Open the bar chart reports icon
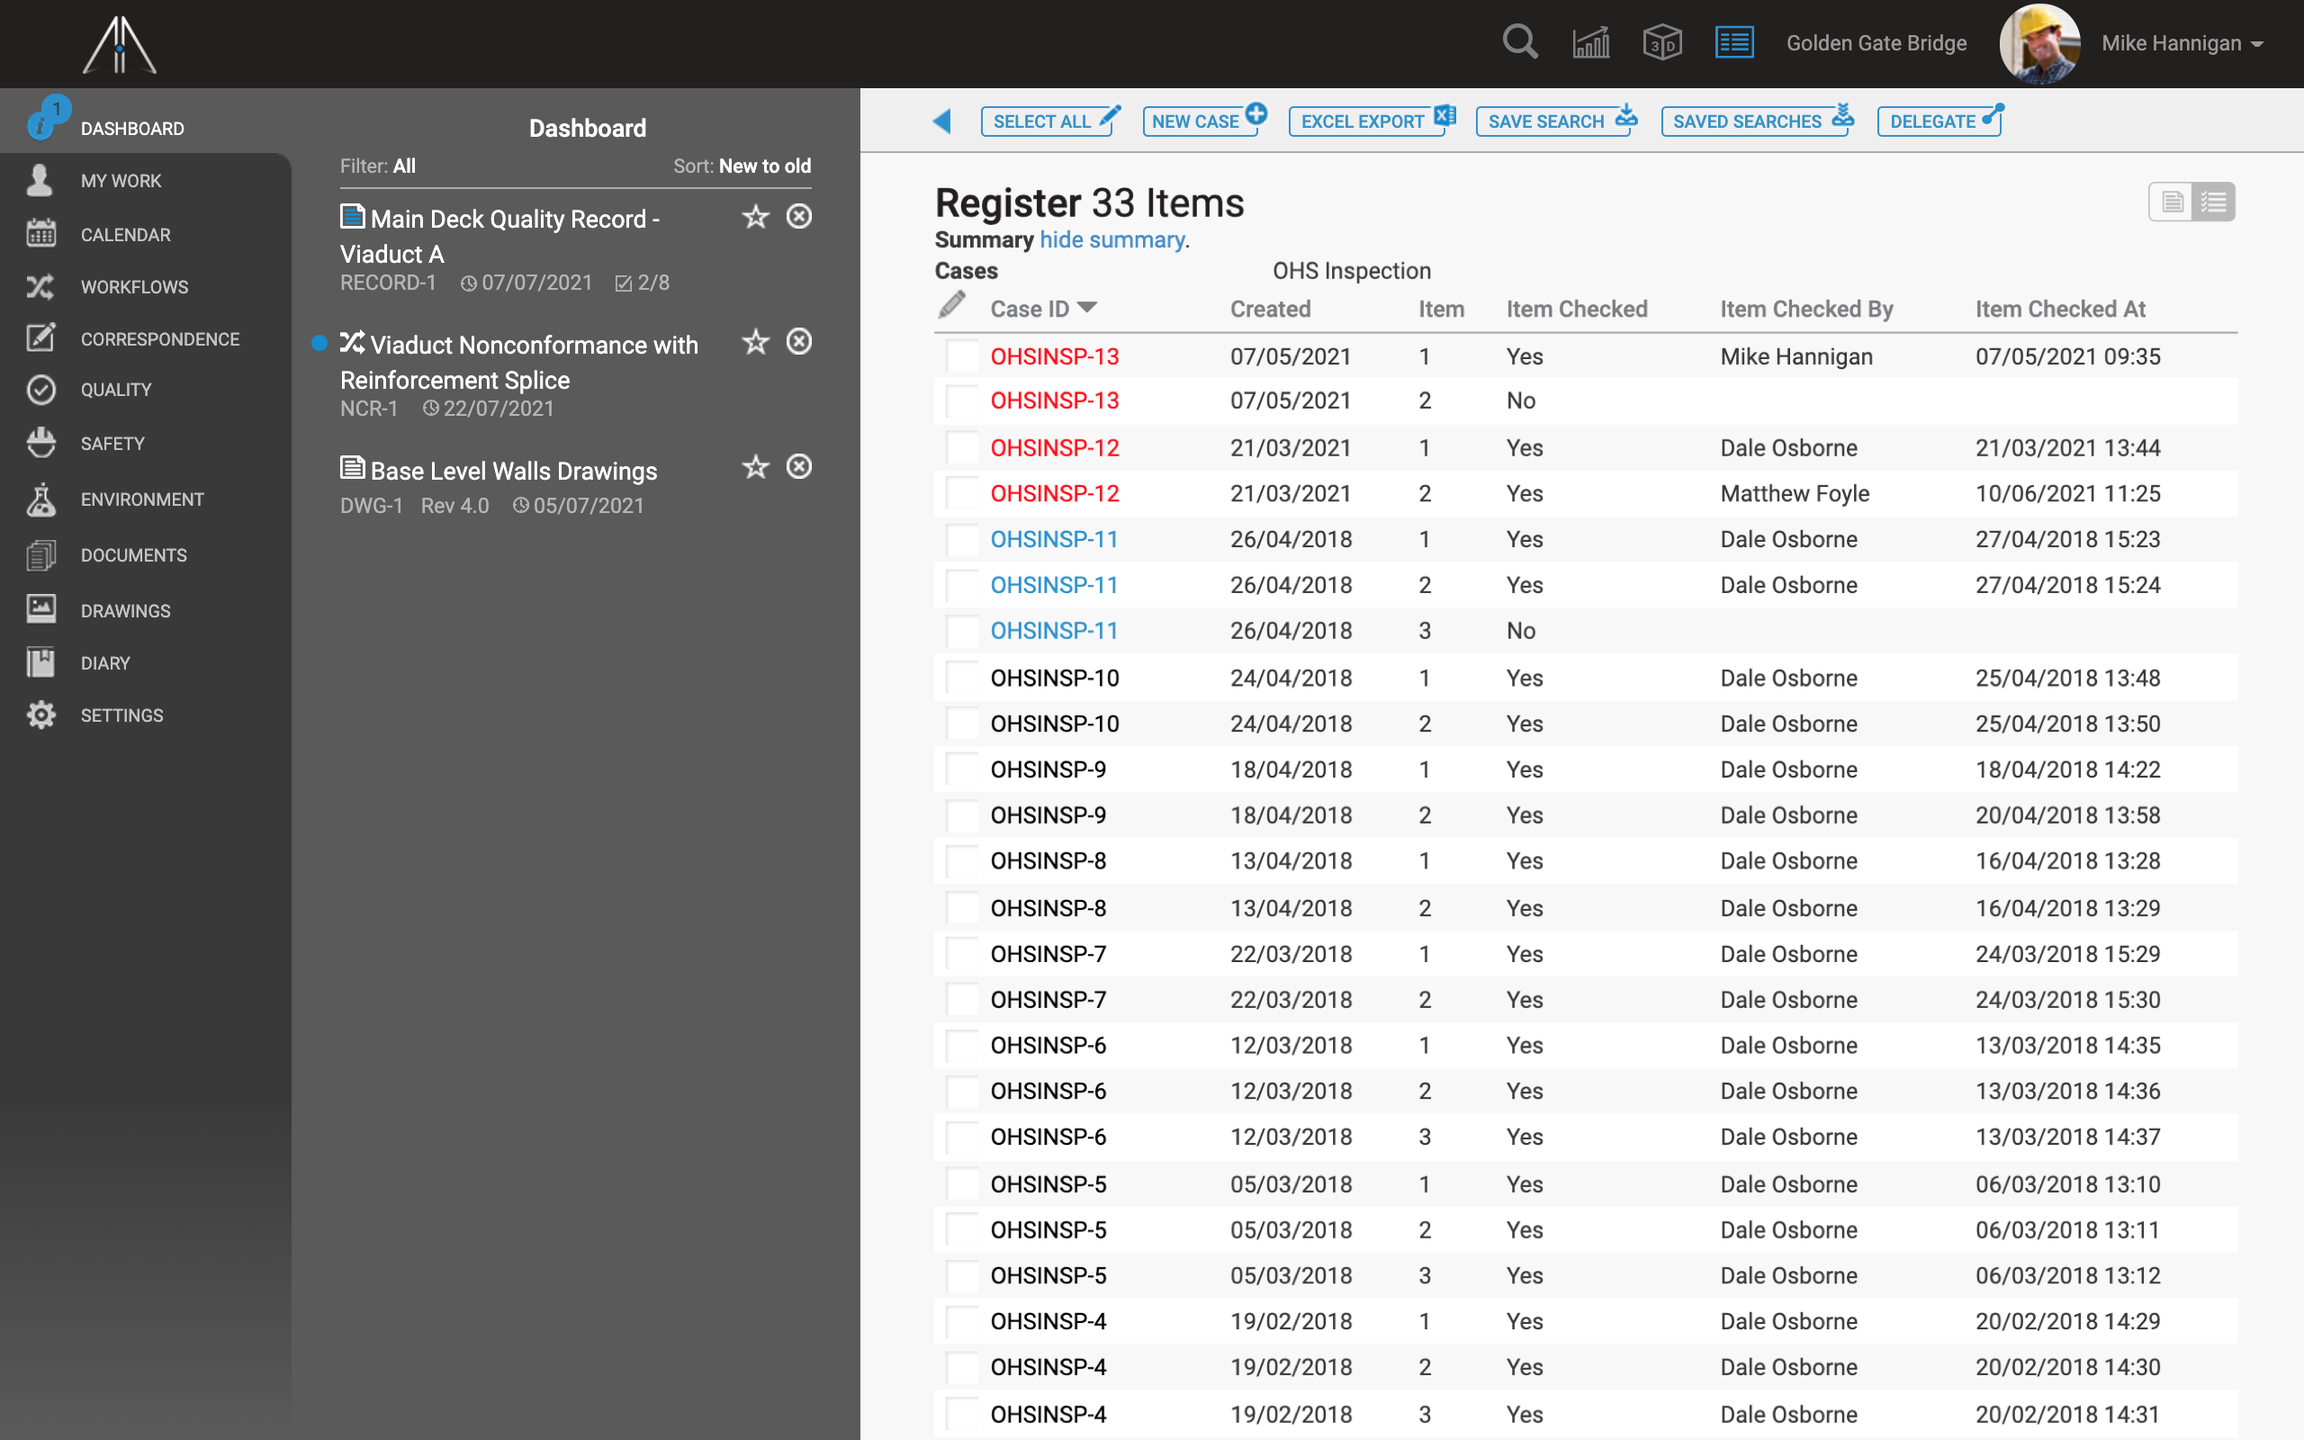2304x1440 pixels. (1590, 43)
